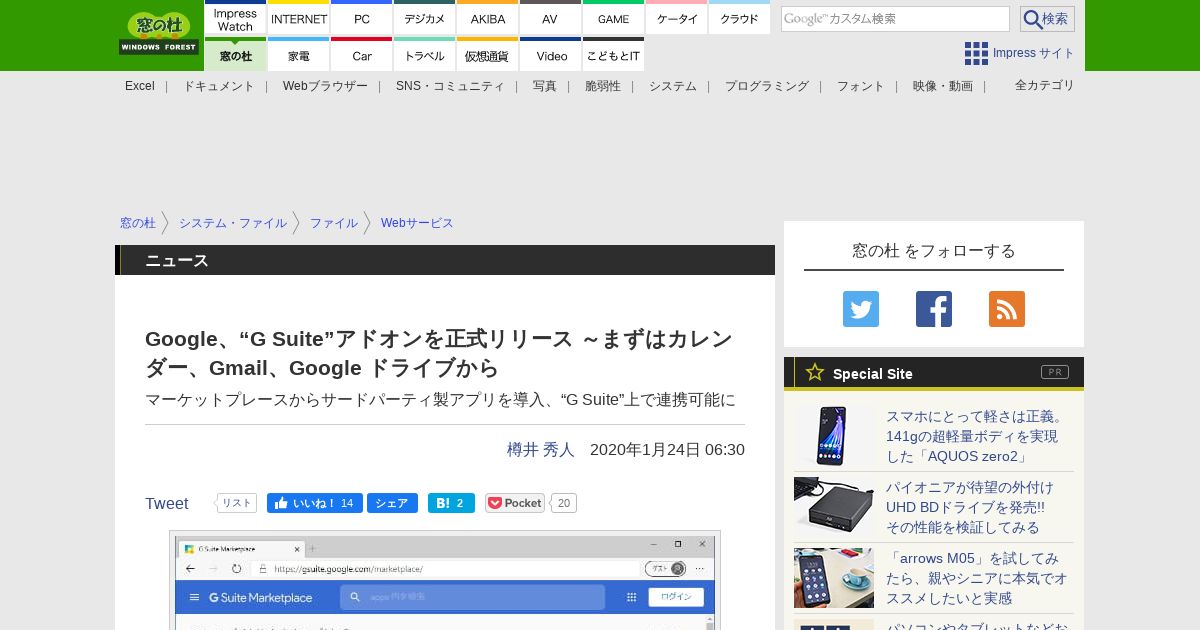Open the ドキュメント category
The width and height of the screenshot is (1200, 630).
click(219, 86)
